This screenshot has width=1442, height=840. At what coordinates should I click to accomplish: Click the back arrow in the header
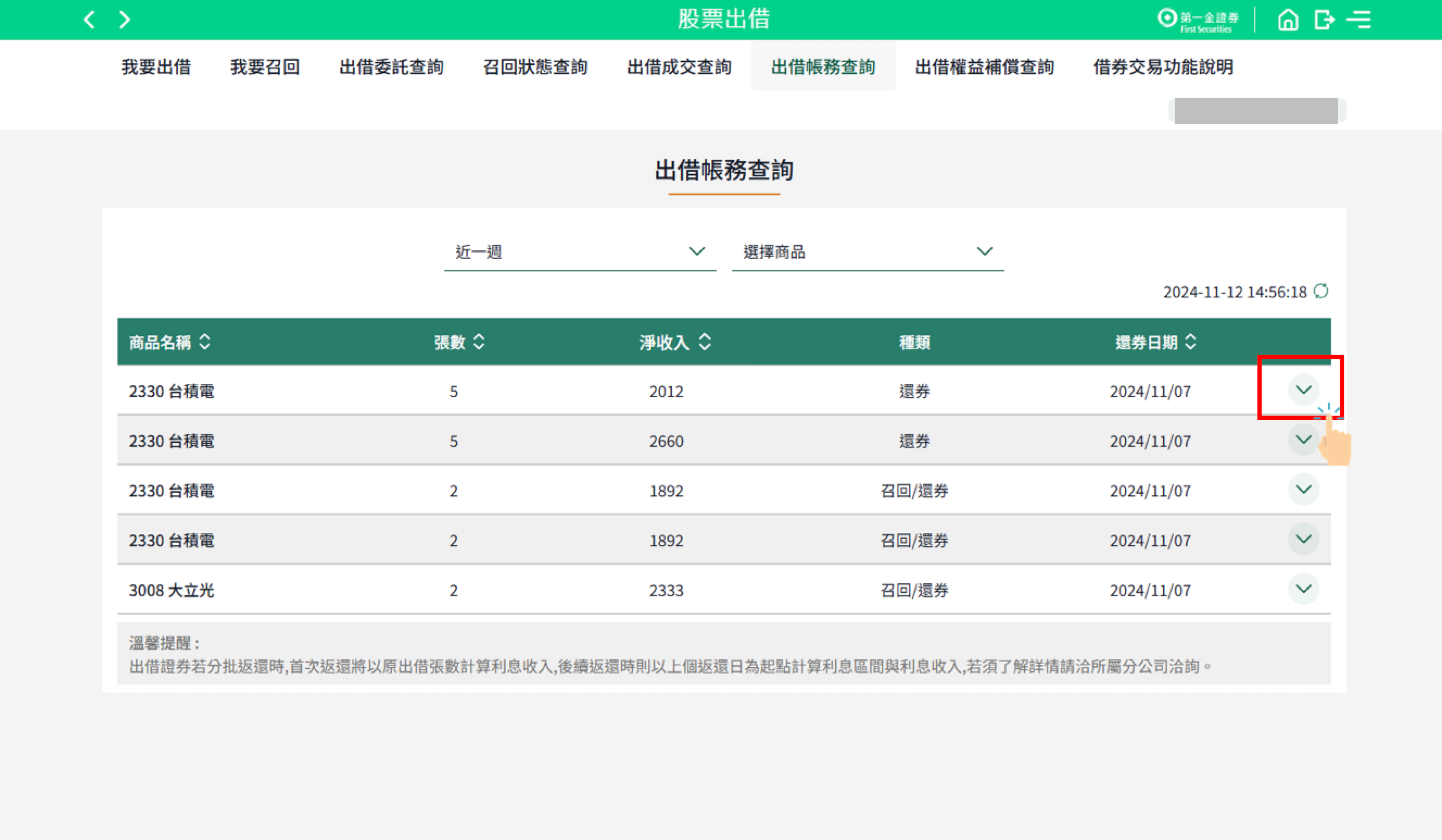pos(90,20)
